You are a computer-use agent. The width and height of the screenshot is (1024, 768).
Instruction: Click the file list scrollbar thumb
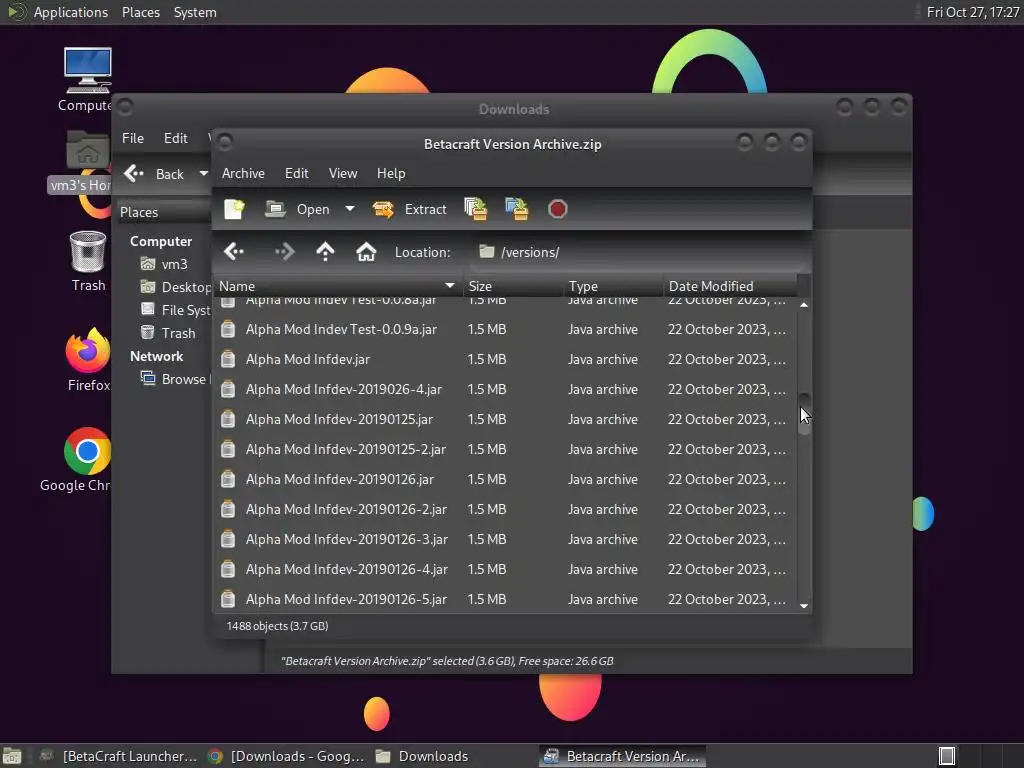tap(805, 413)
